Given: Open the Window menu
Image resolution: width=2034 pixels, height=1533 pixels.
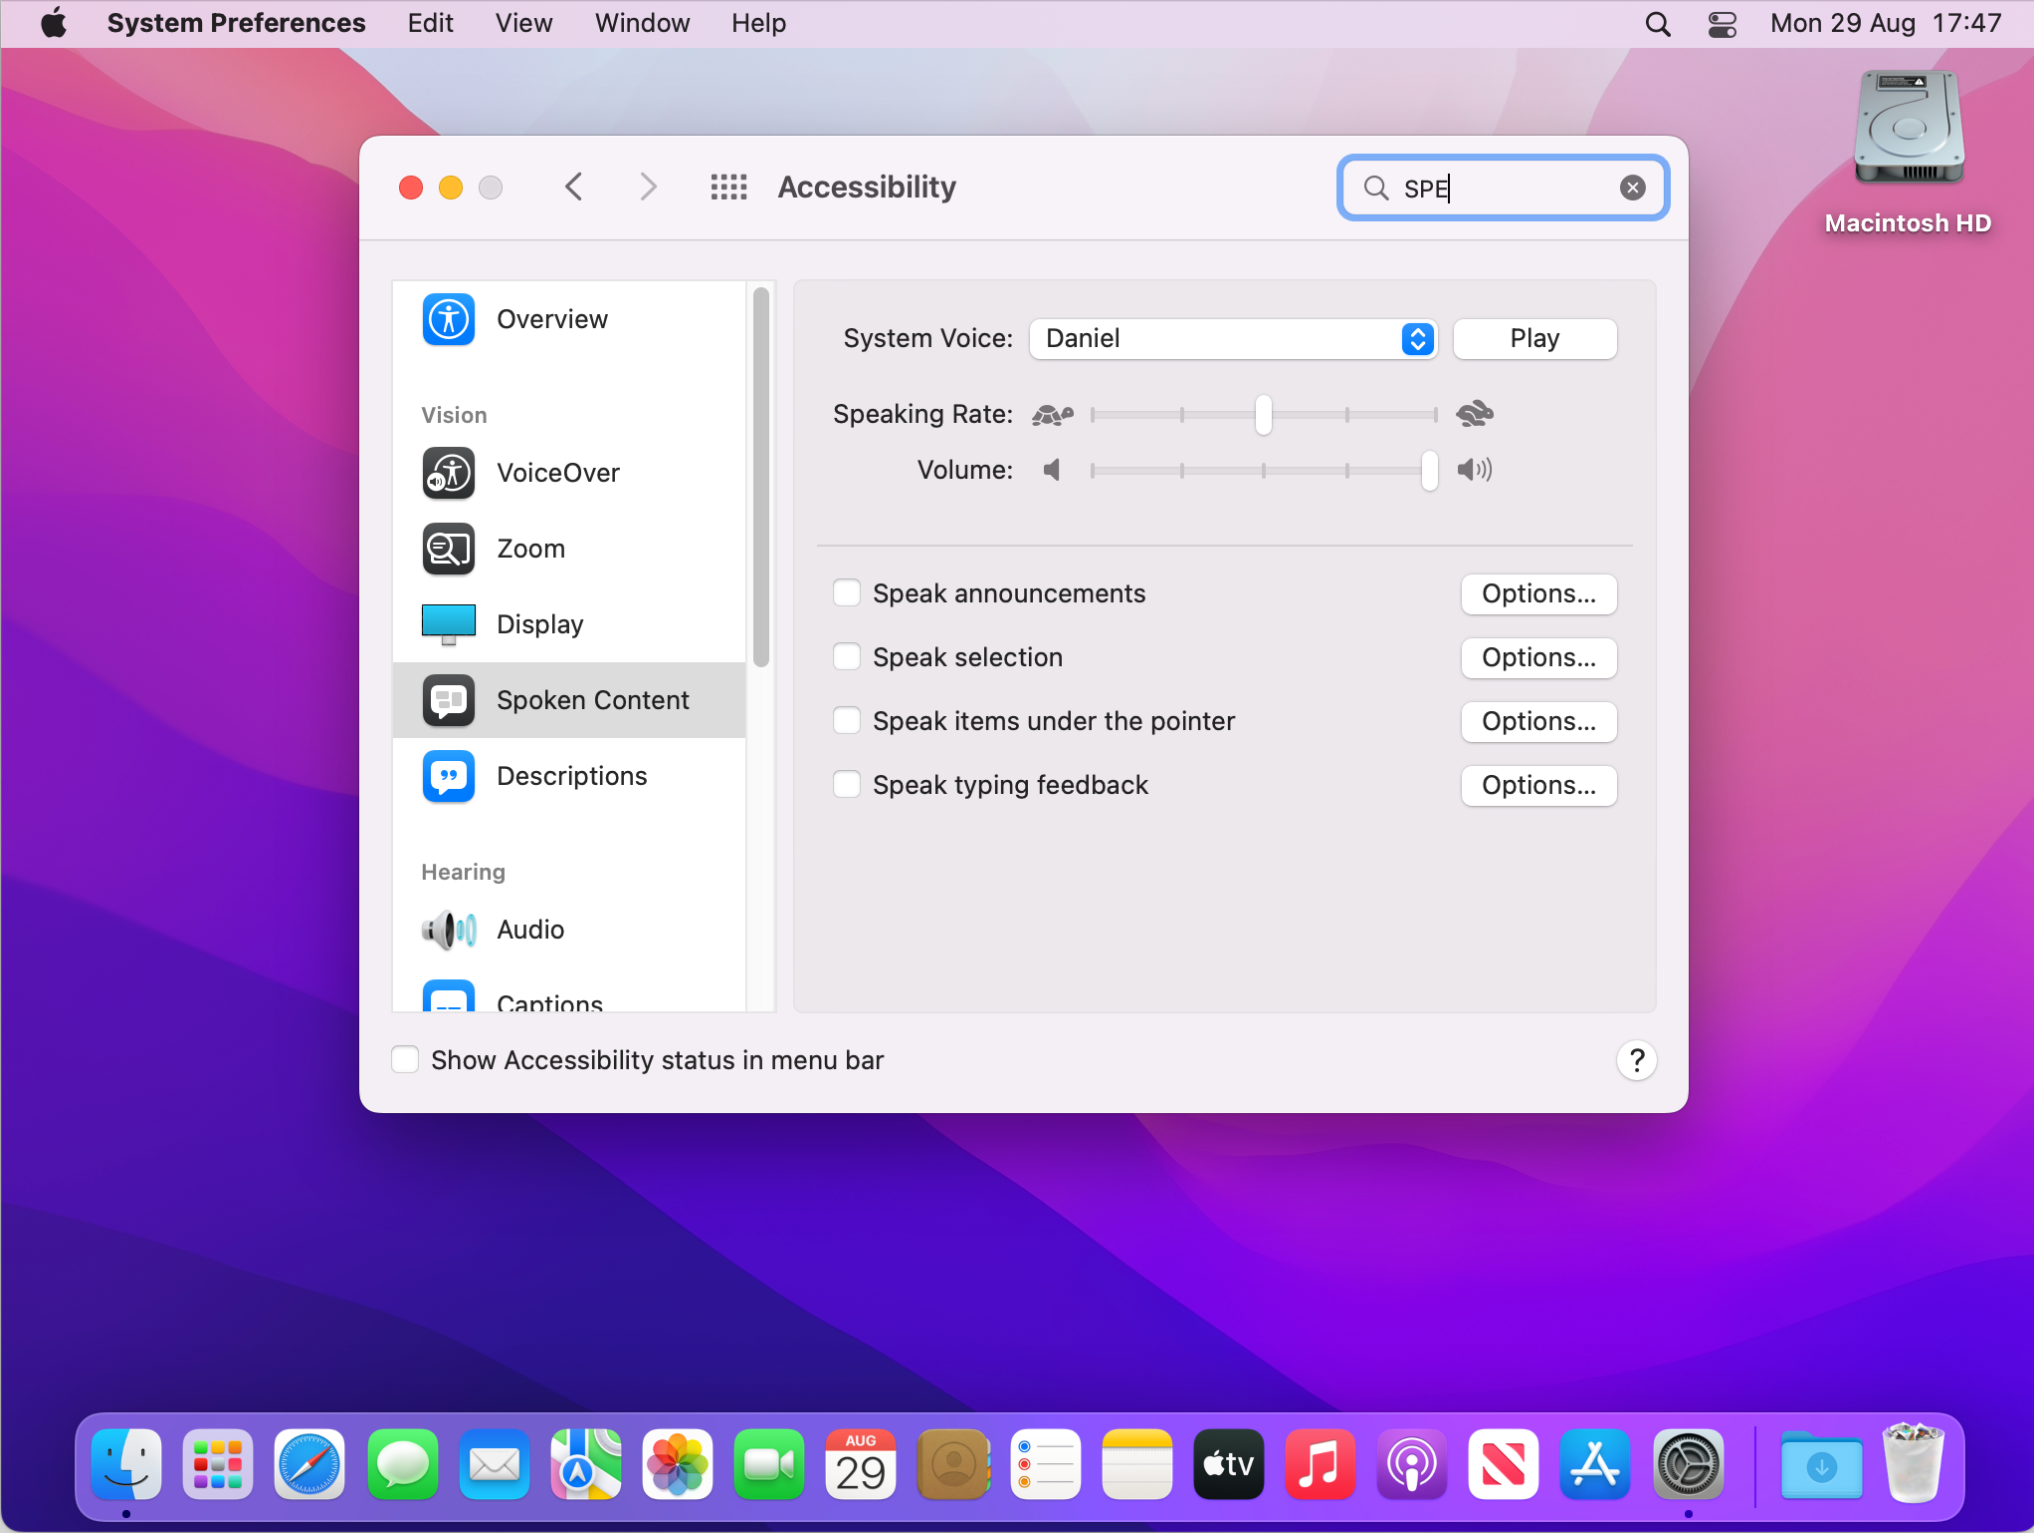Looking at the screenshot, I should (x=642, y=23).
